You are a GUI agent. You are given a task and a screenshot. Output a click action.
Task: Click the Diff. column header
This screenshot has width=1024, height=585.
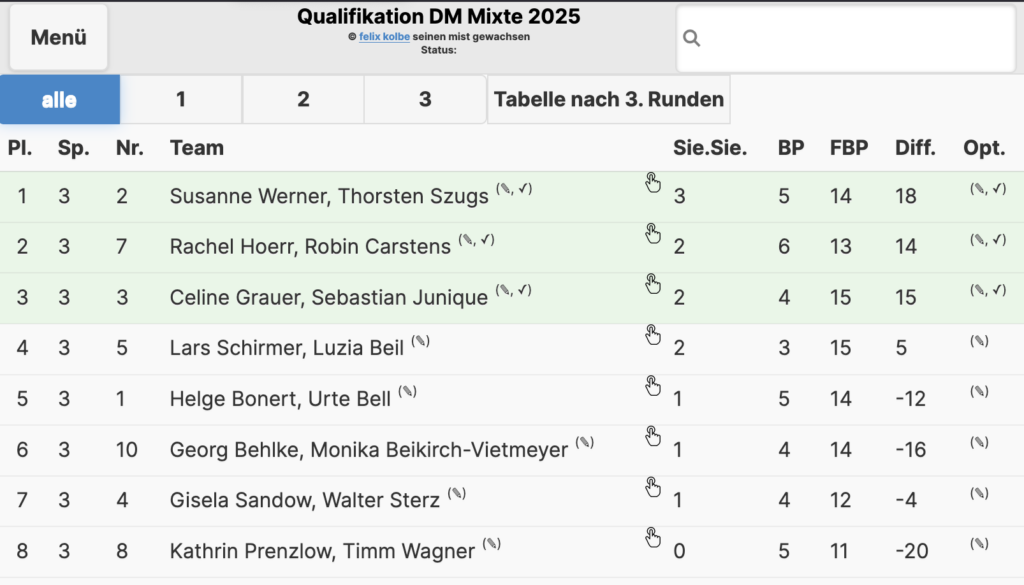[915, 148]
